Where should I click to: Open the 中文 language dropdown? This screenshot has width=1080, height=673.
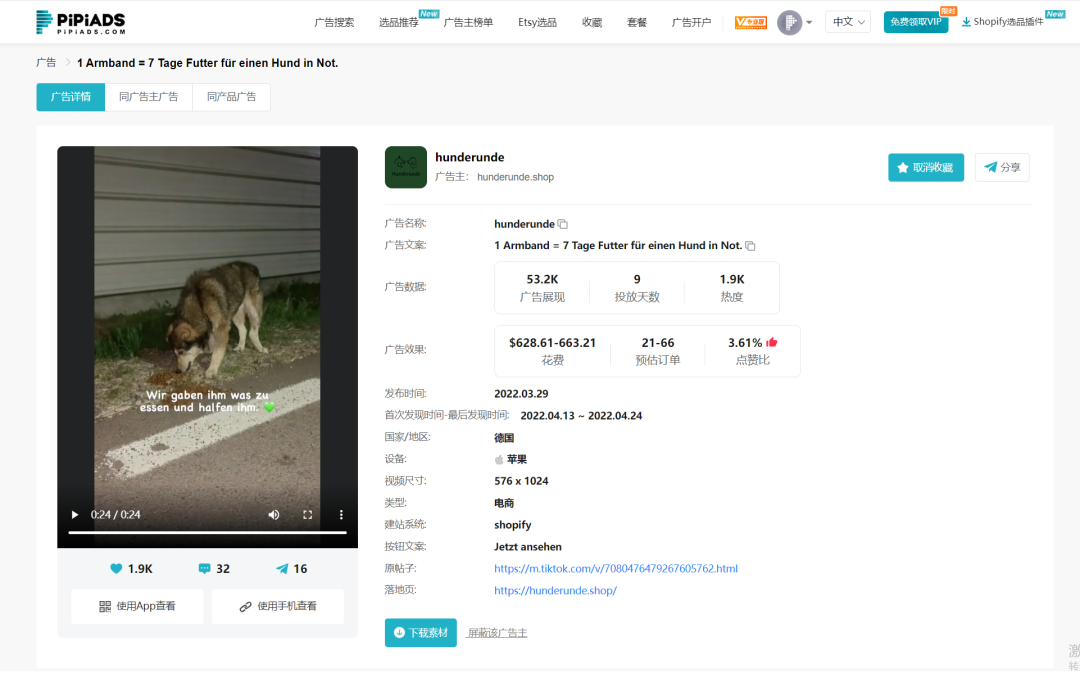[x=848, y=22]
